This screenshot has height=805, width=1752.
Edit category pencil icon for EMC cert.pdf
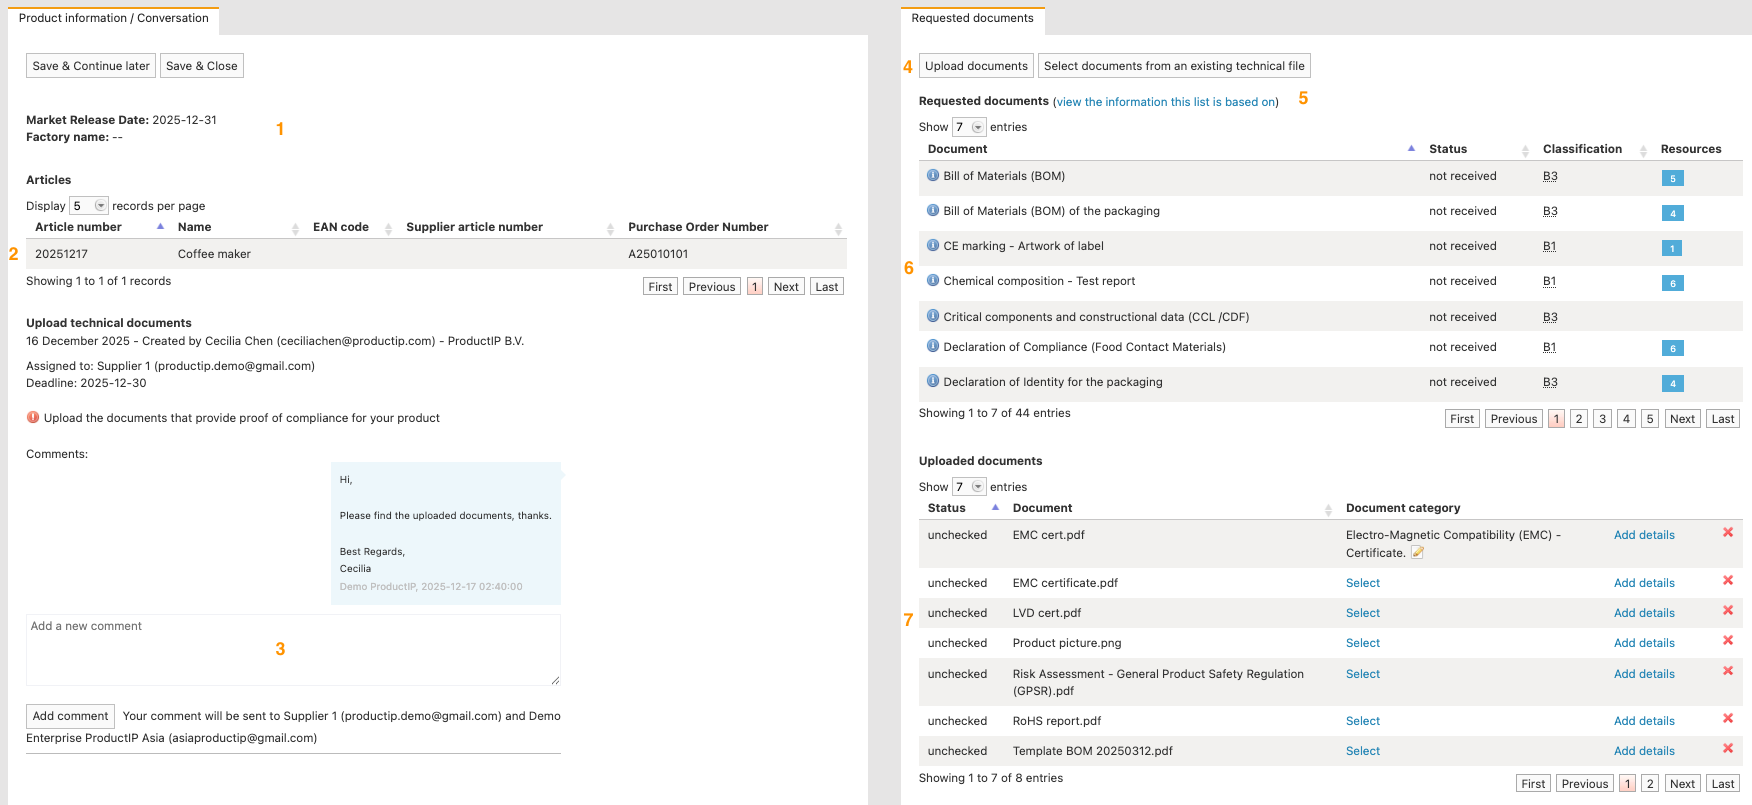pos(1417,552)
